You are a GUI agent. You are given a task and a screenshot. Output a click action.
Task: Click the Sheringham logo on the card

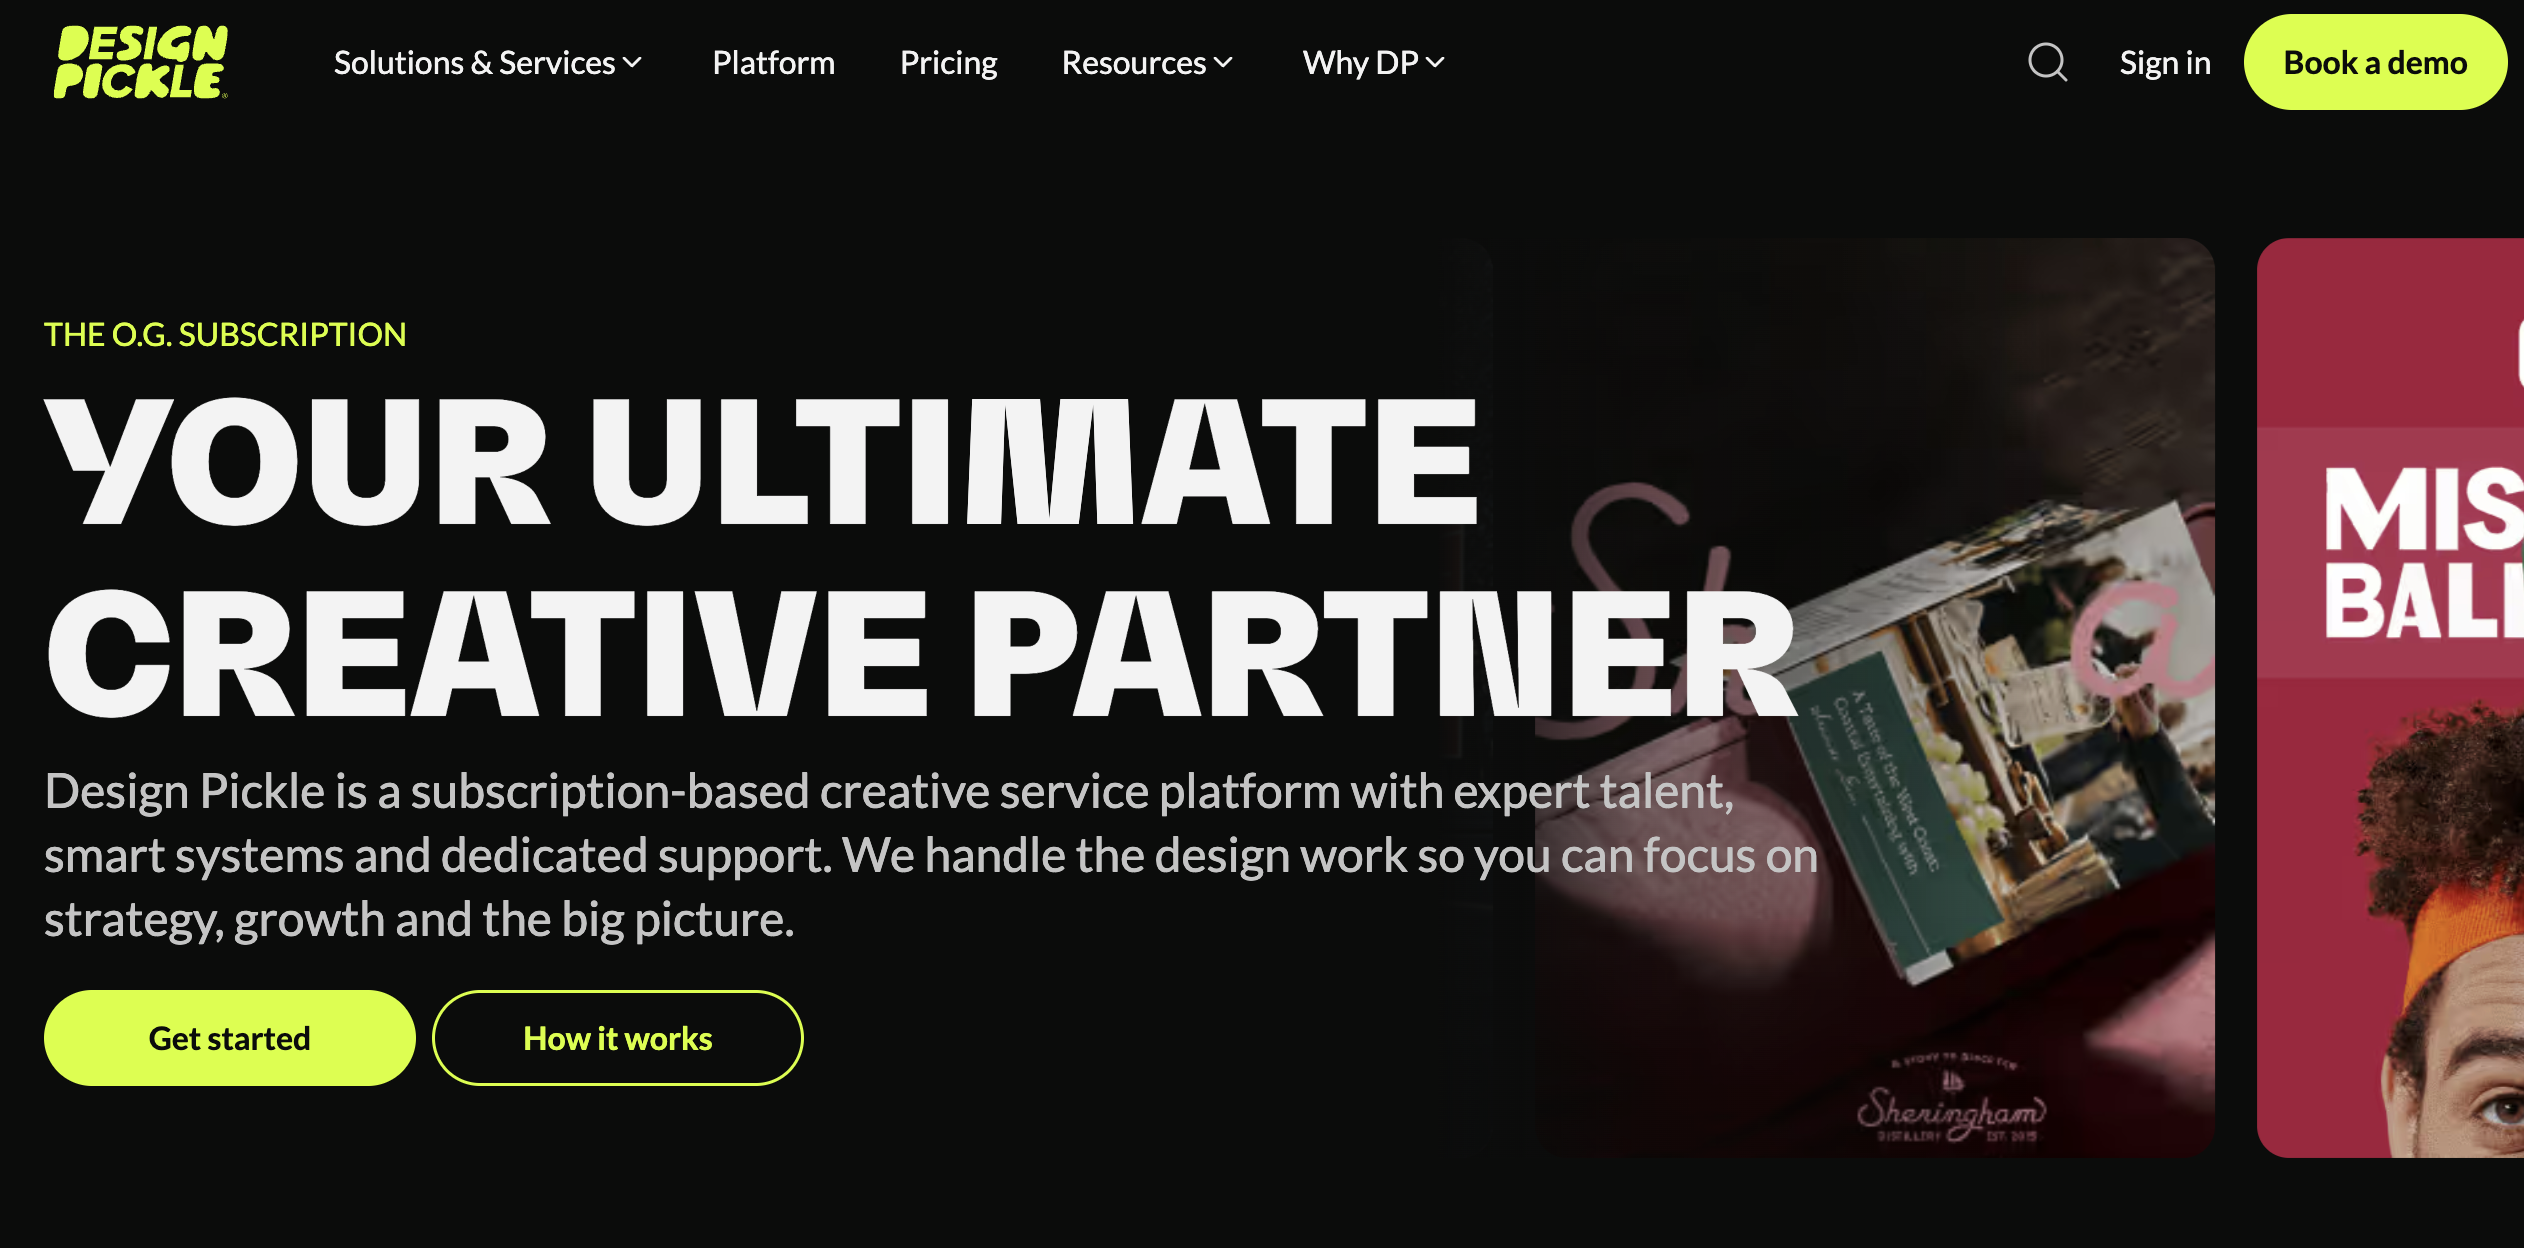1951,1100
